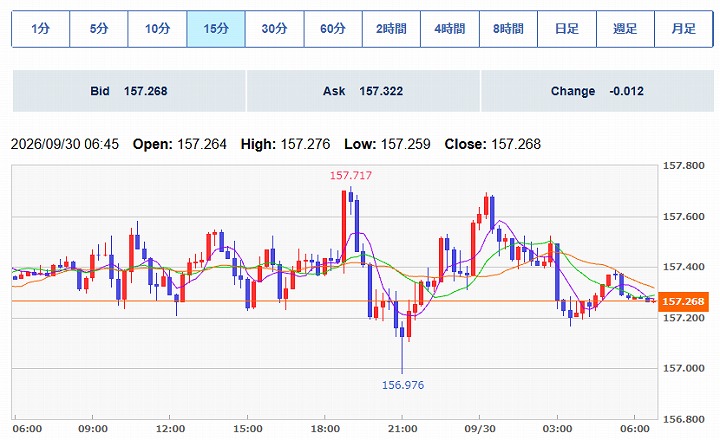Screen dimensions: 720x440
Task: Click the High: 157.276 value
Action: 285,144
